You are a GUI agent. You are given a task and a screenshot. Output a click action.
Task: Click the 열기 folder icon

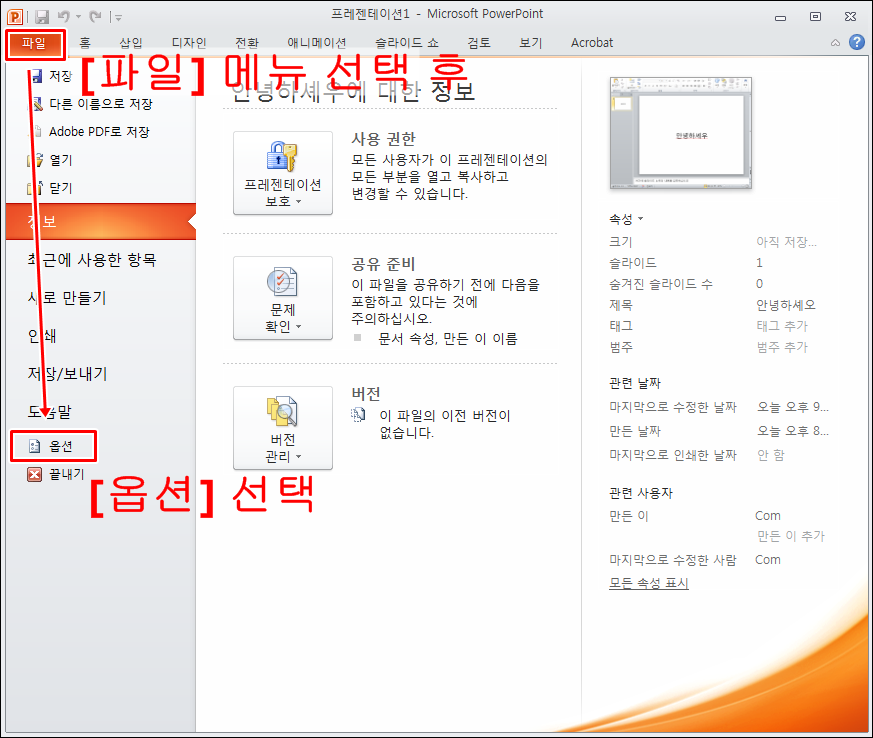[35, 160]
